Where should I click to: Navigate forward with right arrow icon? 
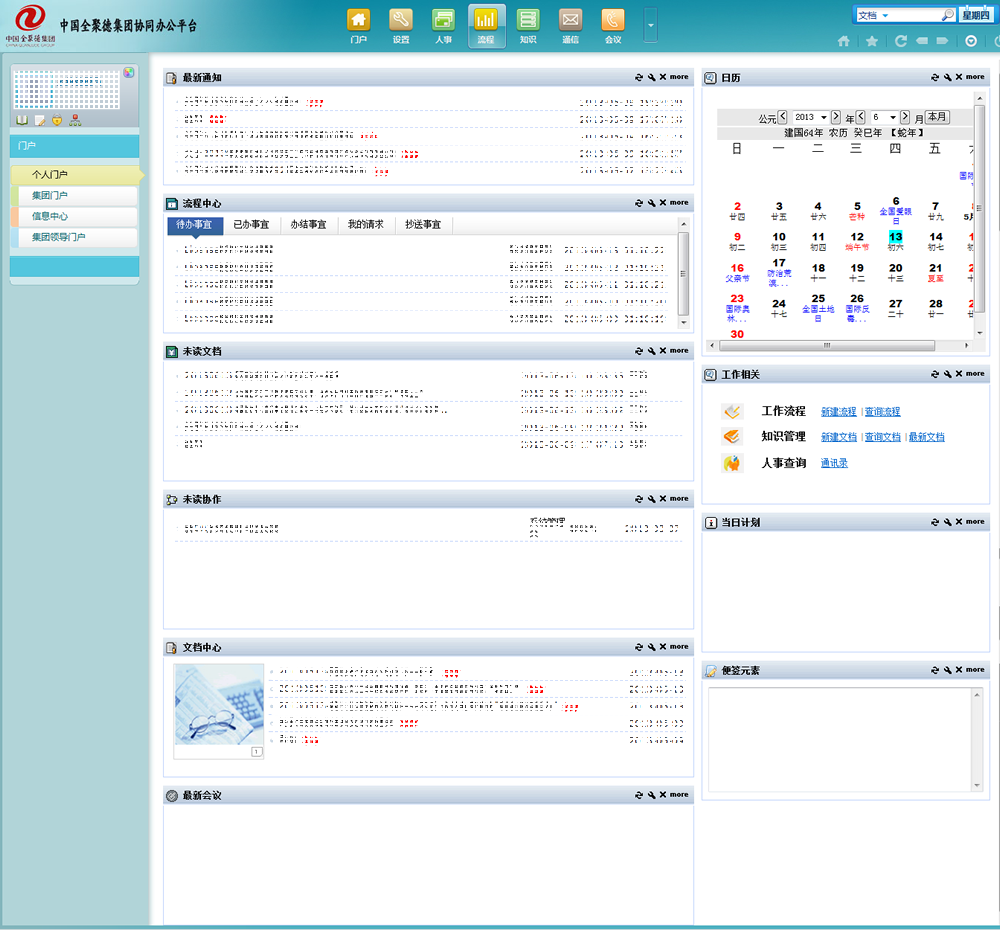pyautogui.click(x=942, y=41)
